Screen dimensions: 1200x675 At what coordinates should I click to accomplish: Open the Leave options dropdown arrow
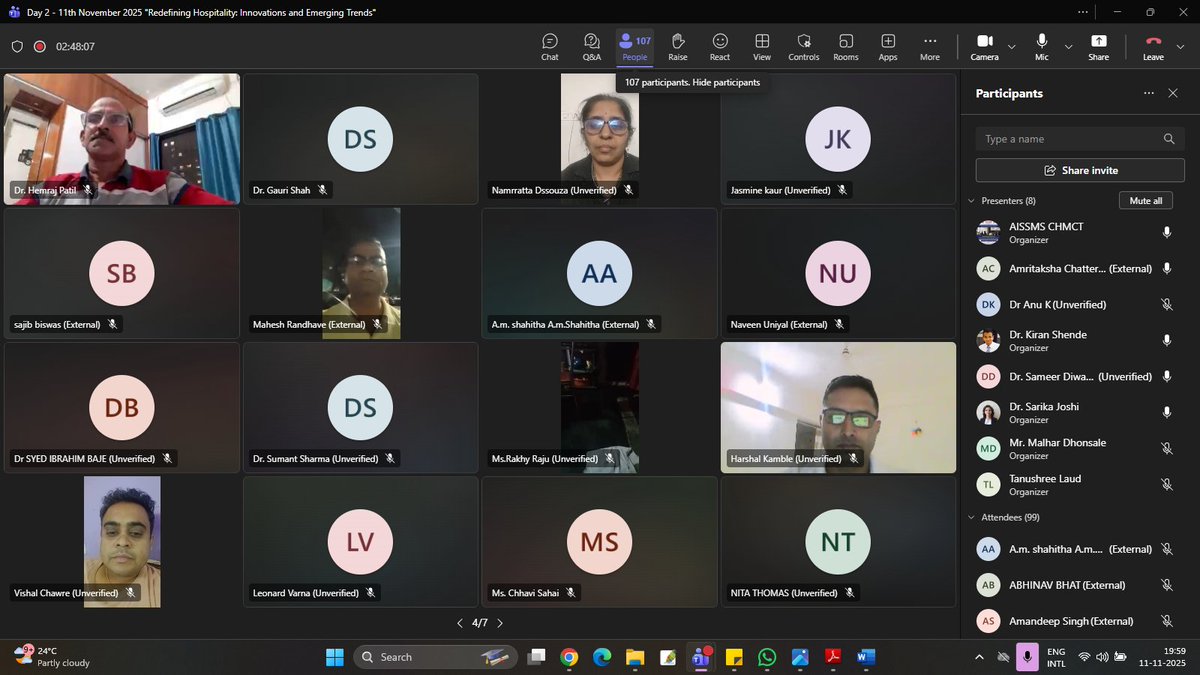[x=1182, y=46]
